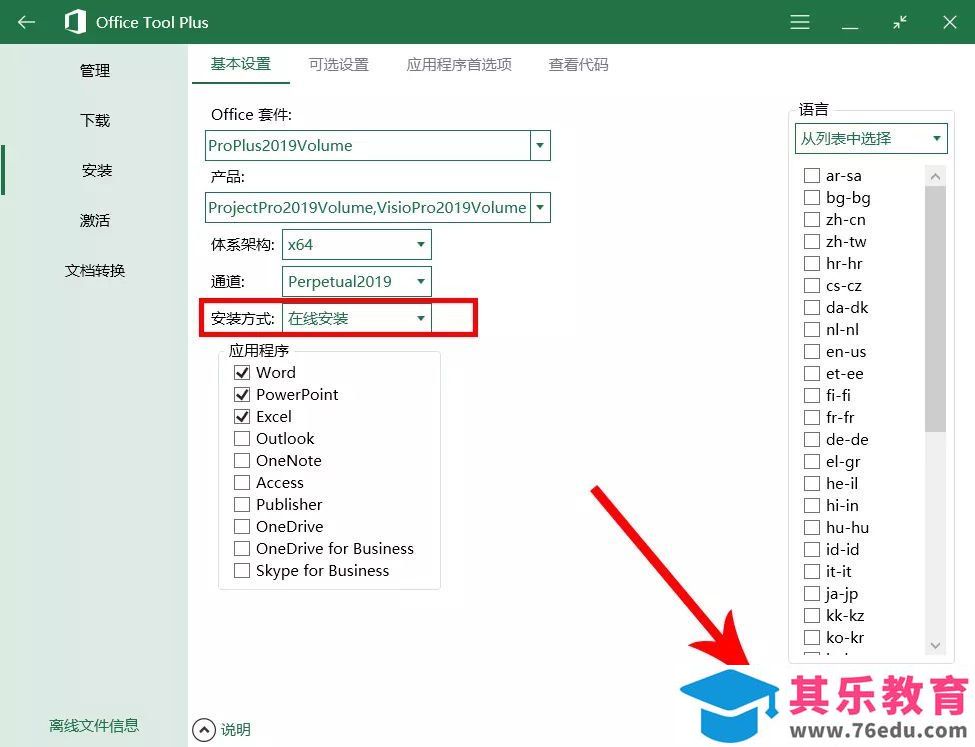Check the el-gr language

pos(811,462)
